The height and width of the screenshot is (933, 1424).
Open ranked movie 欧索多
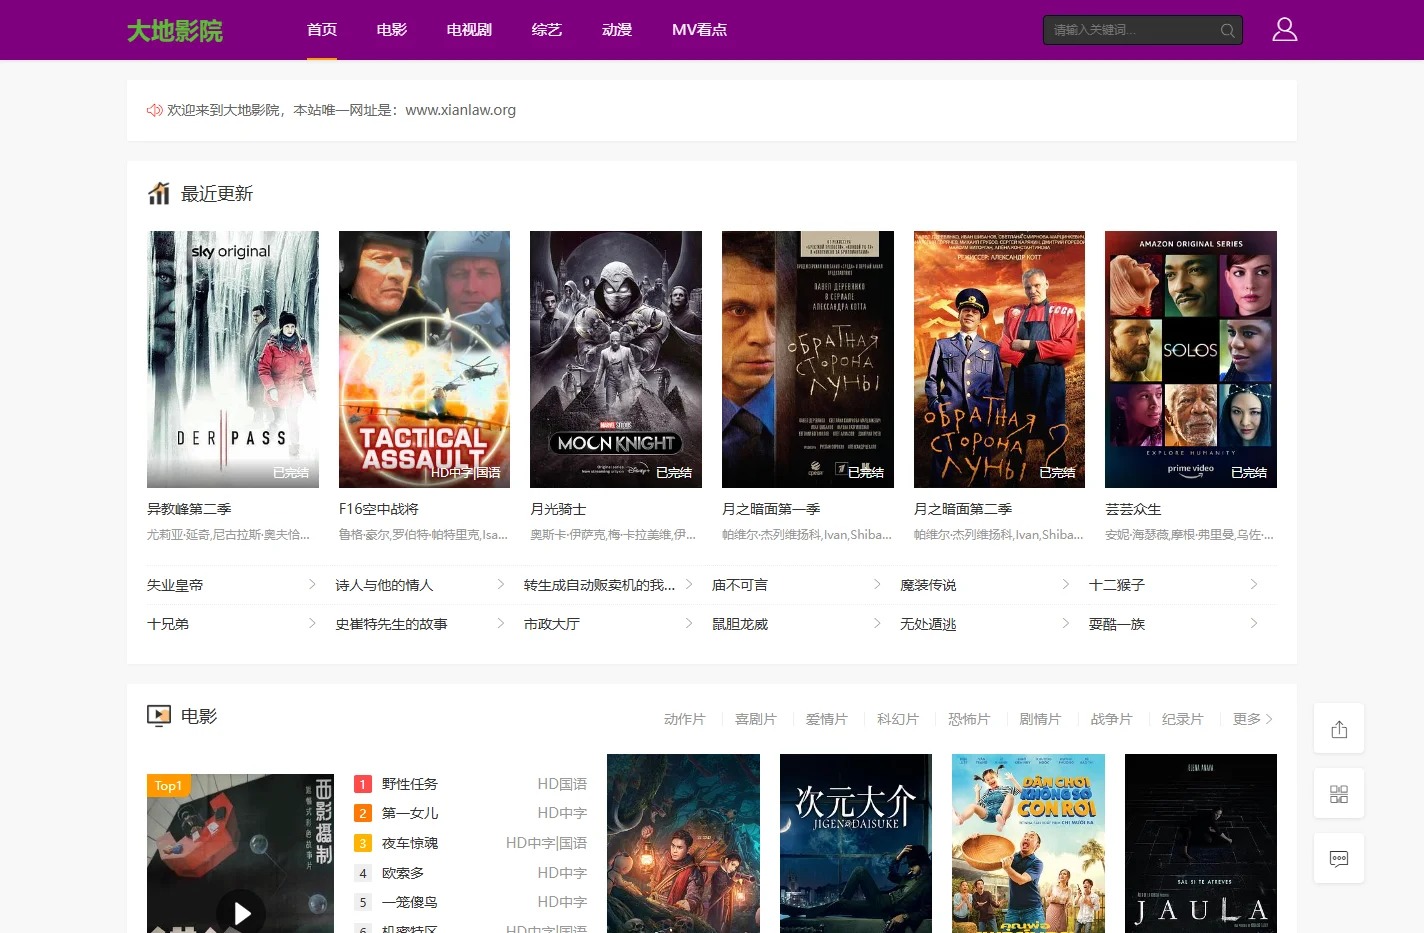[403, 873]
